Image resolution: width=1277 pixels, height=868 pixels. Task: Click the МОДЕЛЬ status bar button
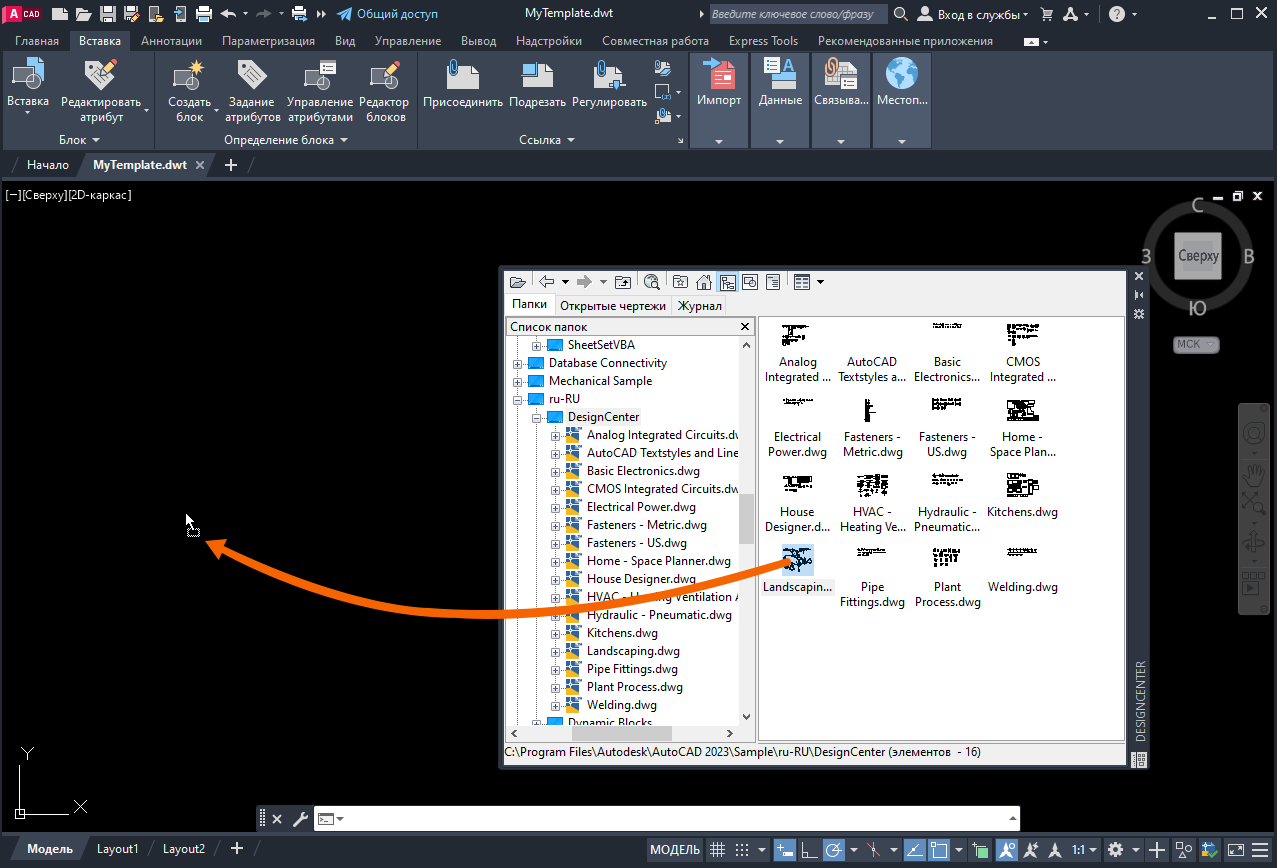tap(675, 849)
